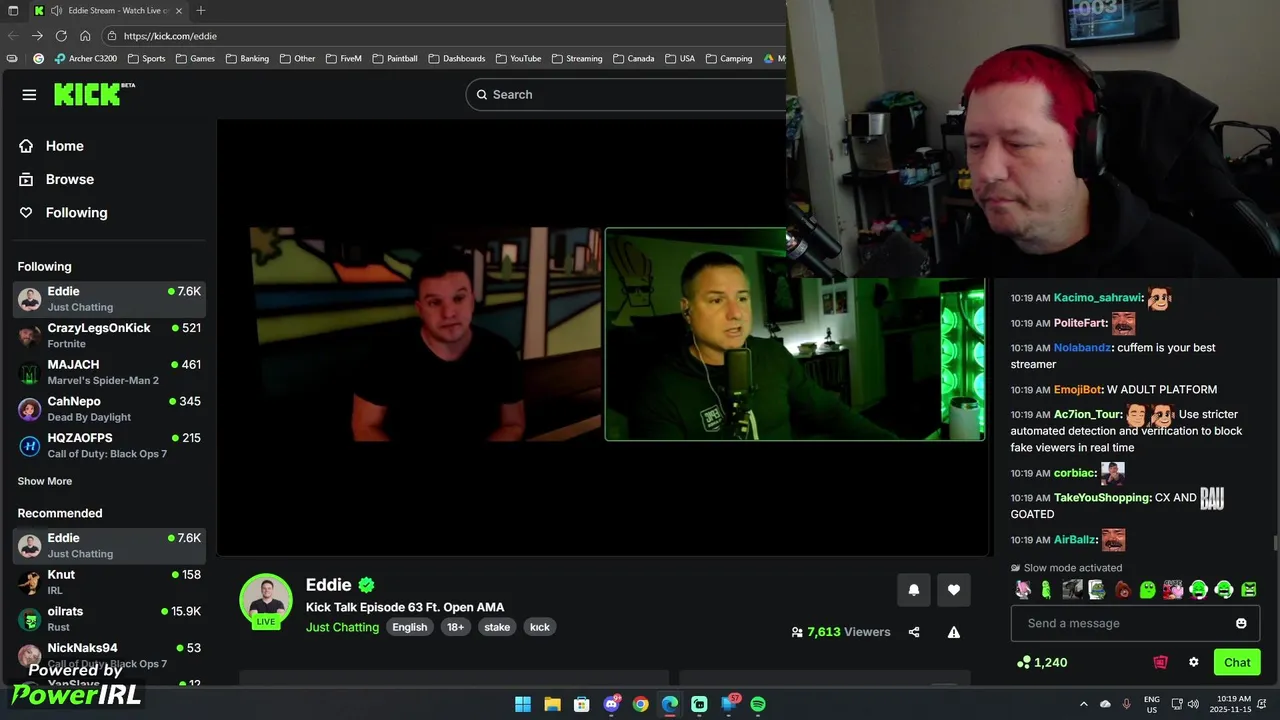Viewport: 1280px width, 720px height.
Task: Click the browser forward arrow
Action: coord(37,36)
